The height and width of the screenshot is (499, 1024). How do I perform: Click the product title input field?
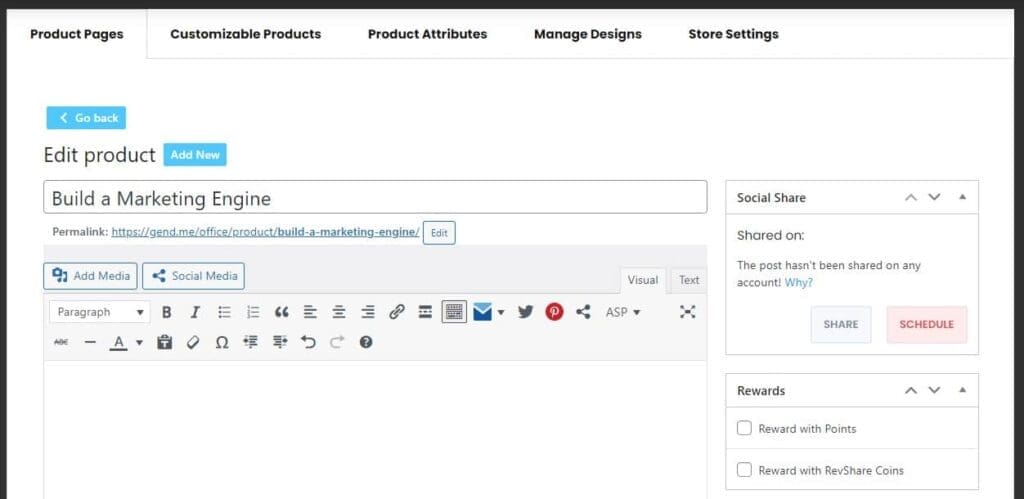(x=375, y=198)
